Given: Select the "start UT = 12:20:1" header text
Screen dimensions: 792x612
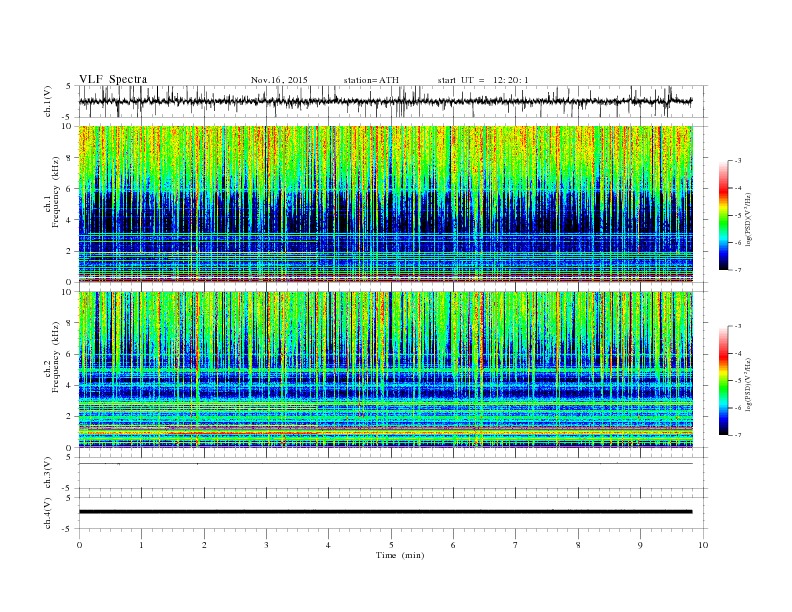Looking at the screenshot, I should [x=483, y=80].
